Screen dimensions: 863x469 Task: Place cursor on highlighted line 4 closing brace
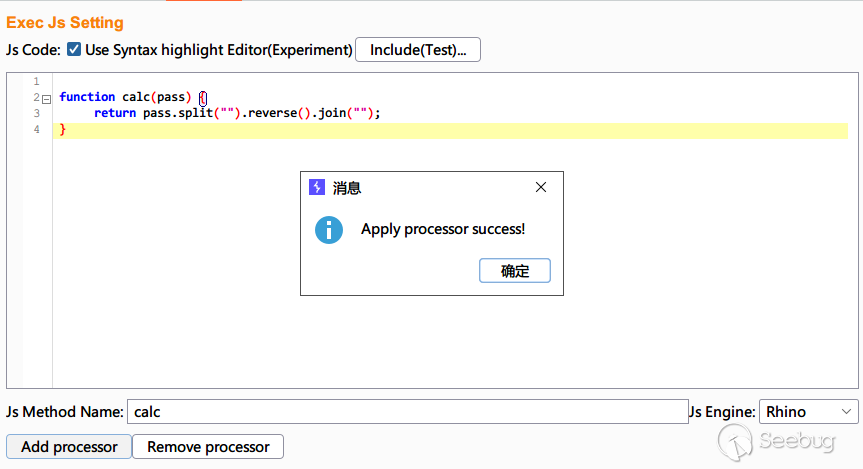coord(63,129)
